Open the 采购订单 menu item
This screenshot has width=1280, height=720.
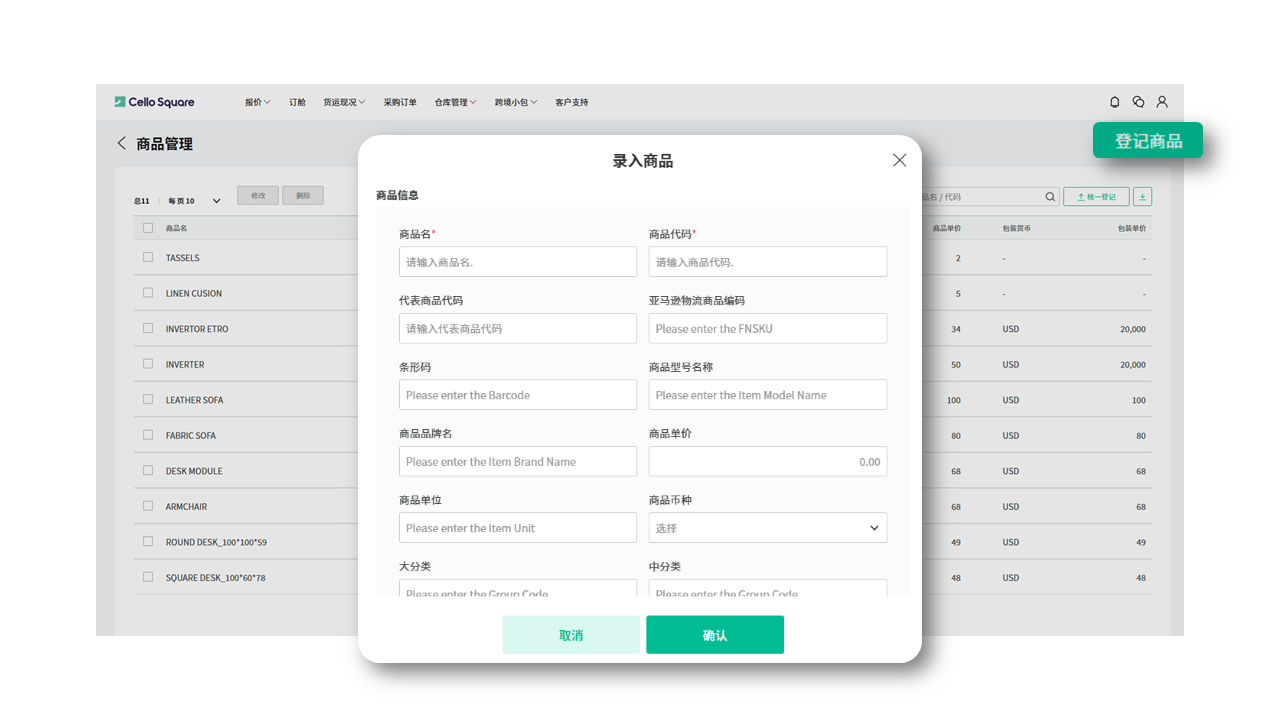(x=400, y=101)
